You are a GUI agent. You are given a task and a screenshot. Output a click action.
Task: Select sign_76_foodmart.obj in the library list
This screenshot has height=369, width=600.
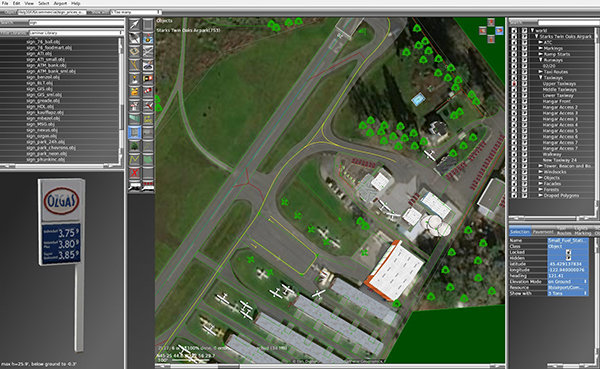click(49, 48)
